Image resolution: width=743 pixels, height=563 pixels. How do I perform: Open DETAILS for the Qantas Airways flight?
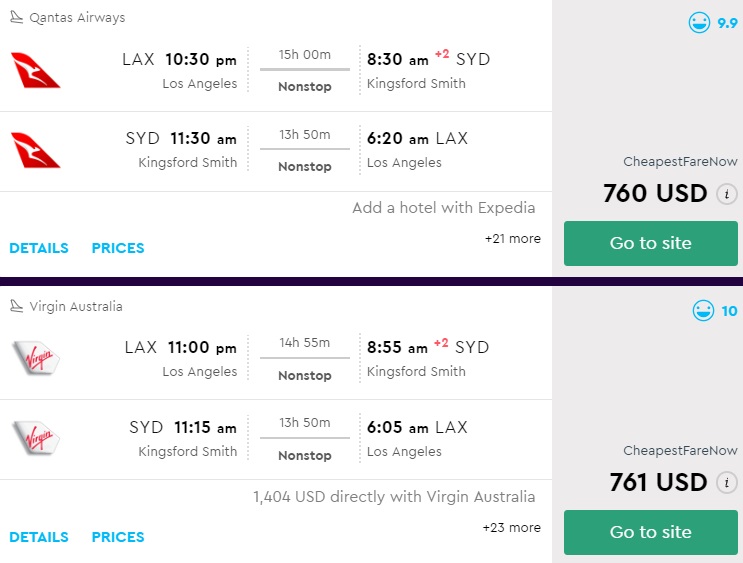[39, 248]
